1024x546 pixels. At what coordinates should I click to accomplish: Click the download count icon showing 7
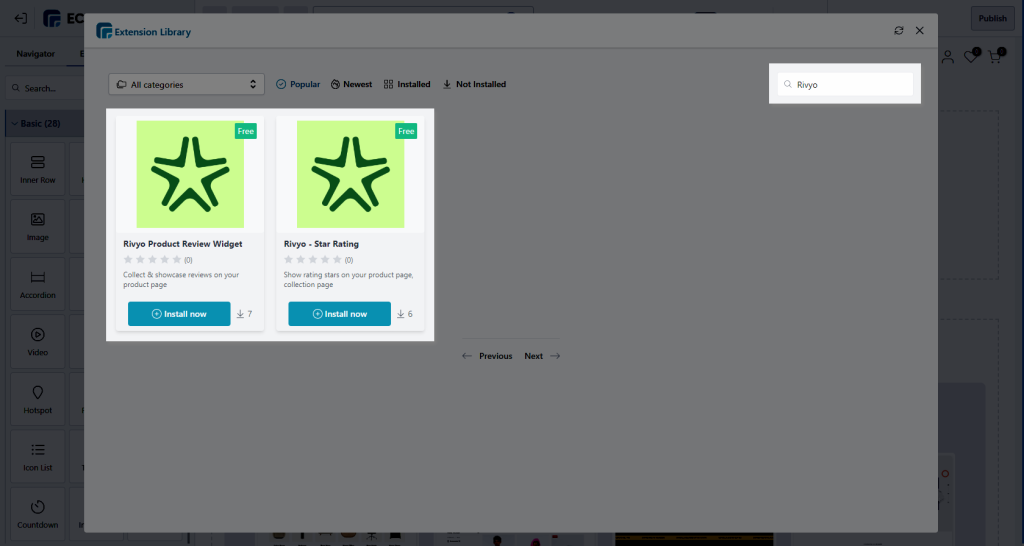240,314
